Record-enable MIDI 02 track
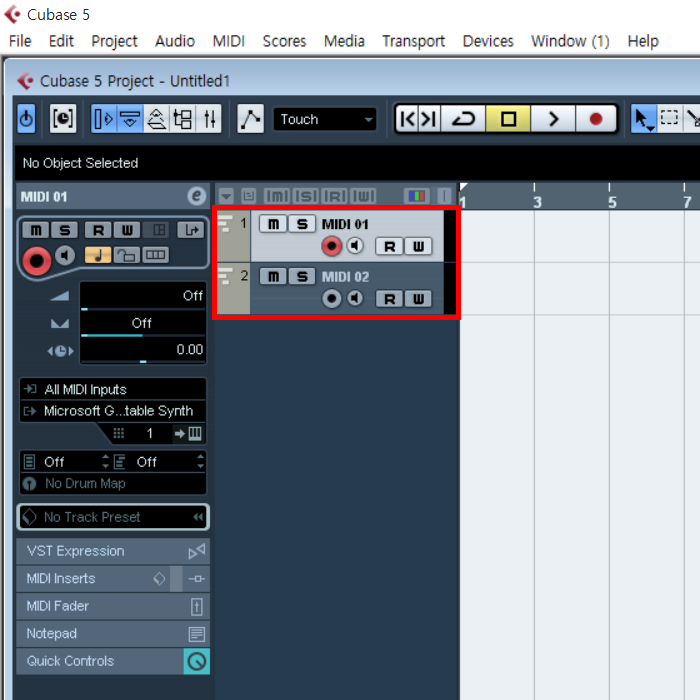Viewport: 700px width, 700px height. click(x=331, y=299)
